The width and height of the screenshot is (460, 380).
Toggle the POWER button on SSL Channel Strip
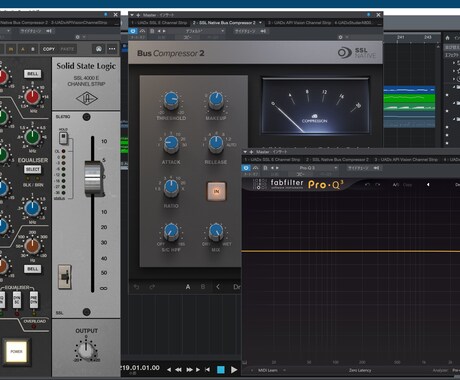pyautogui.click(x=16, y=351)
